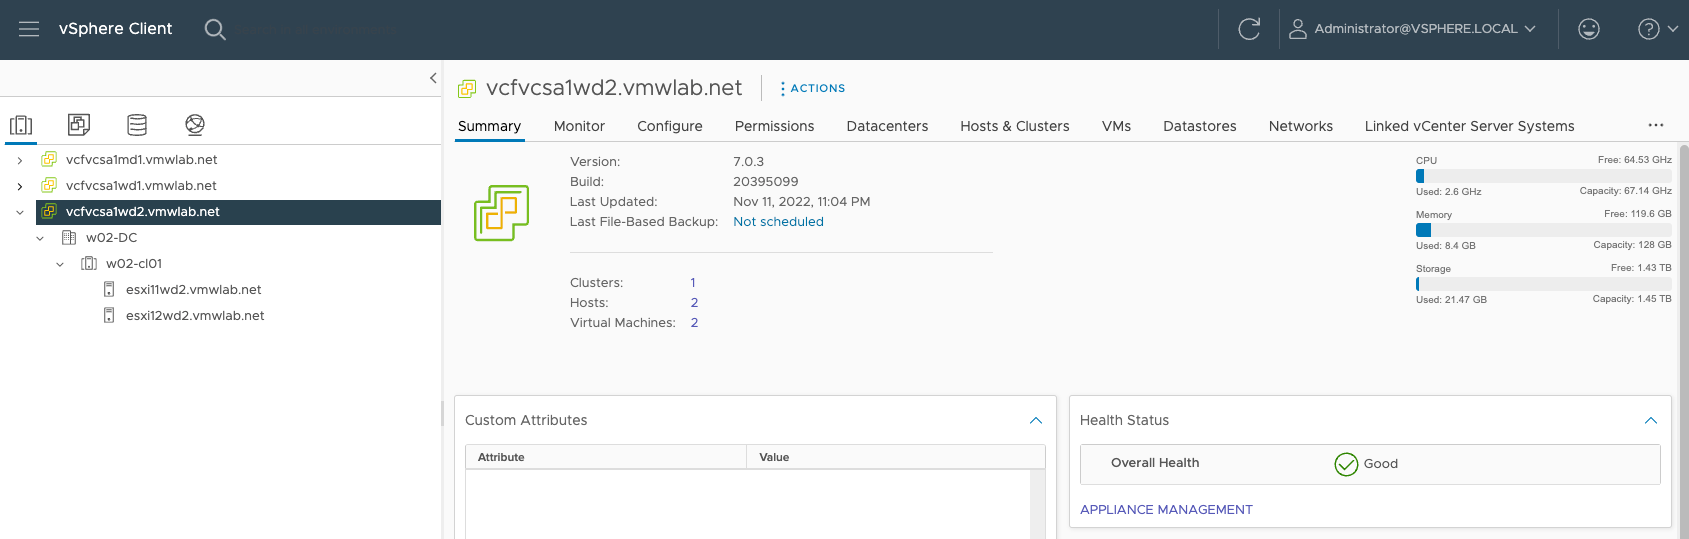Click the Storage usage bar
1689x539 pixels.
coord(1543,284)
